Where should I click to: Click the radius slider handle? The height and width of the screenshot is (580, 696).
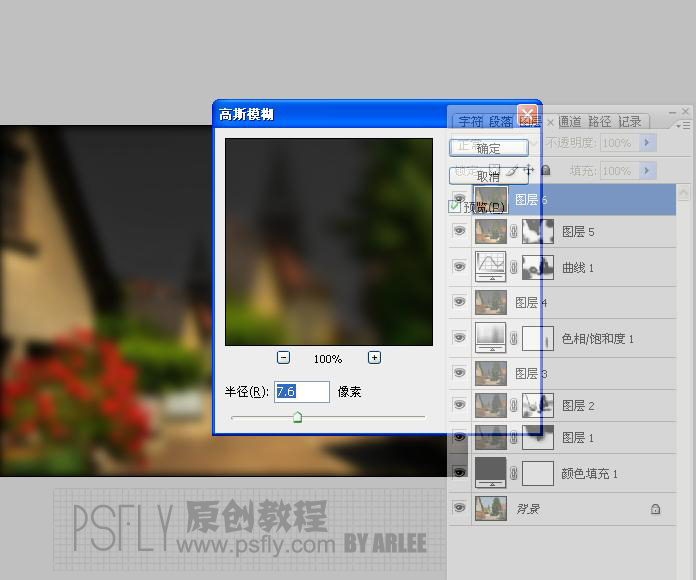tap(297, 417)
